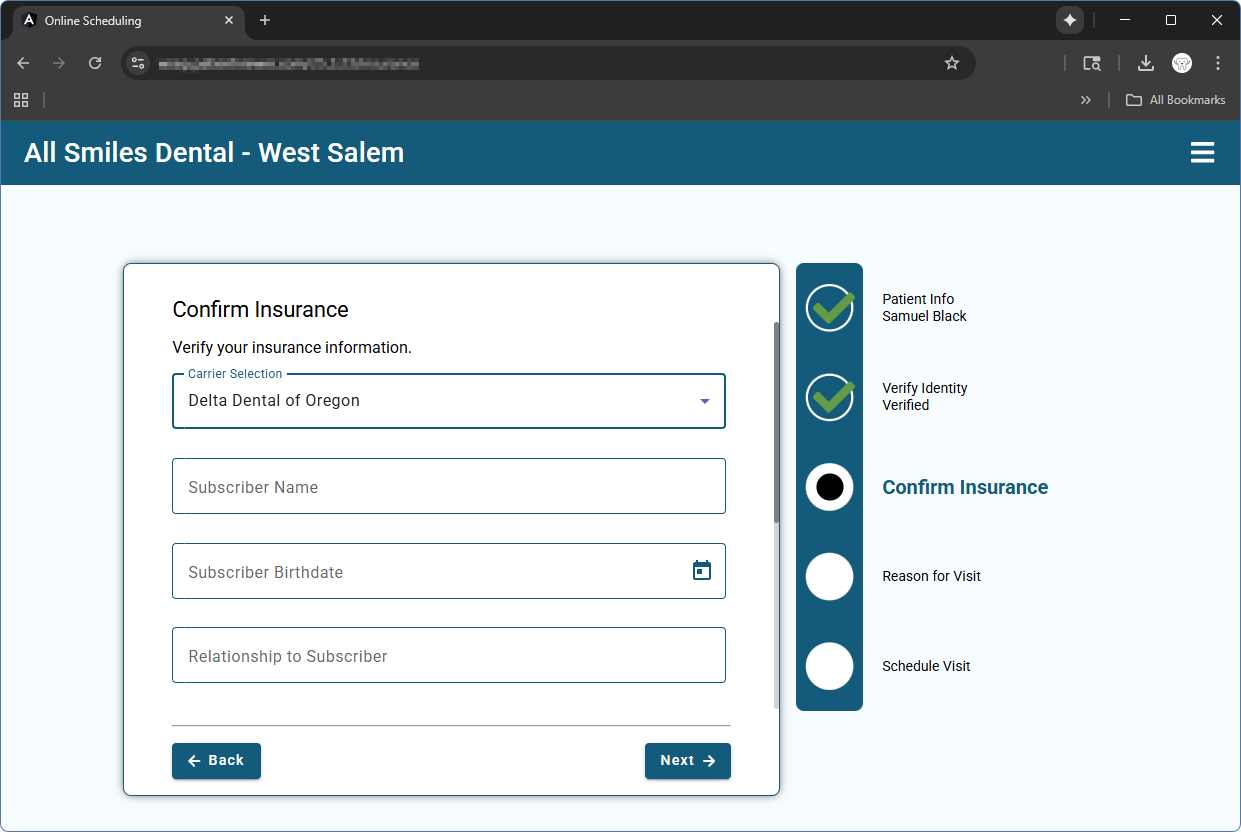Select the Reason for Visit step circle
This screenshot has height=832, width=1241.
coord(829,576)
